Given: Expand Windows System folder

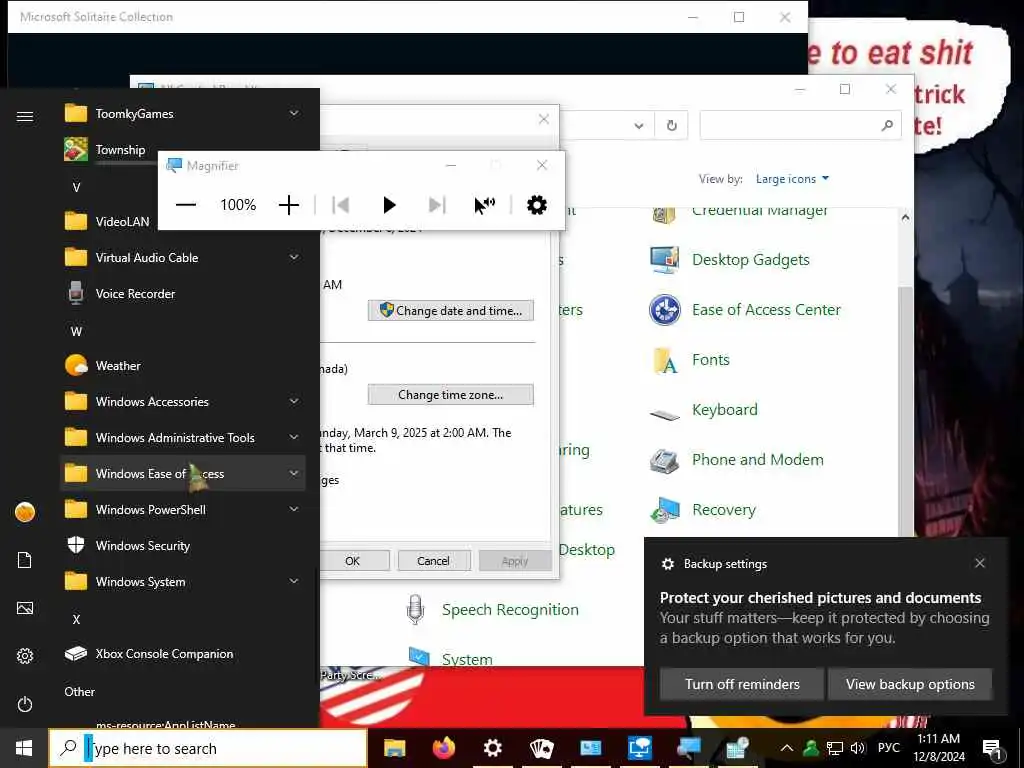Looking at the screenshot, I should click(294, 581).
